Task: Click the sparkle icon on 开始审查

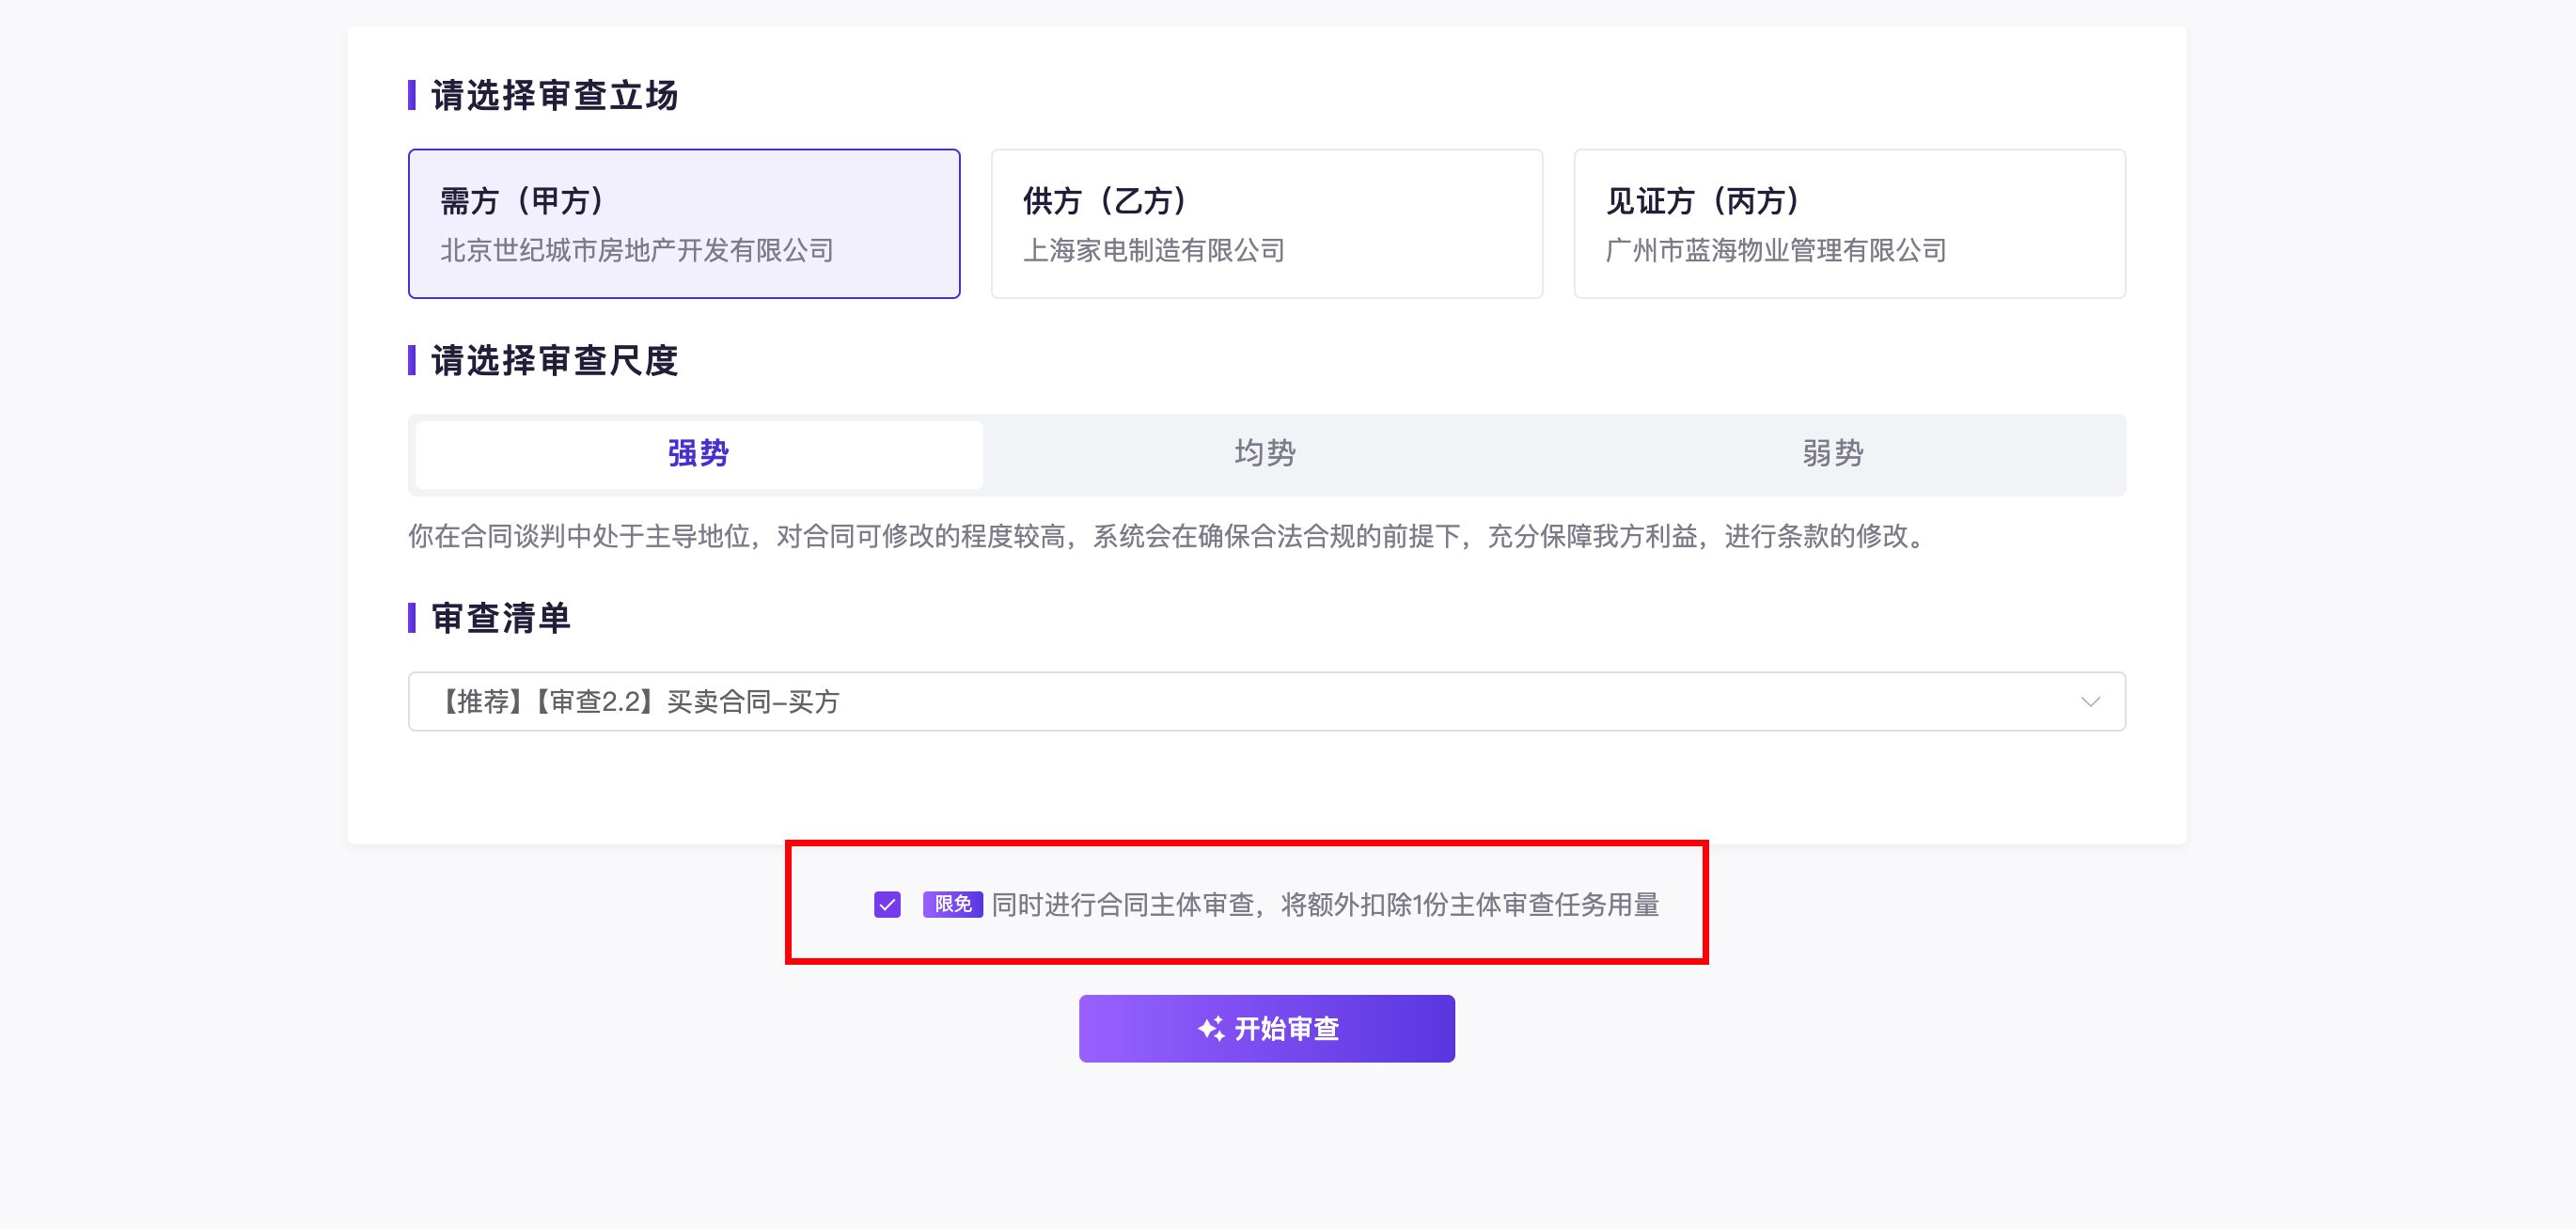Action: (1211, 1028)
